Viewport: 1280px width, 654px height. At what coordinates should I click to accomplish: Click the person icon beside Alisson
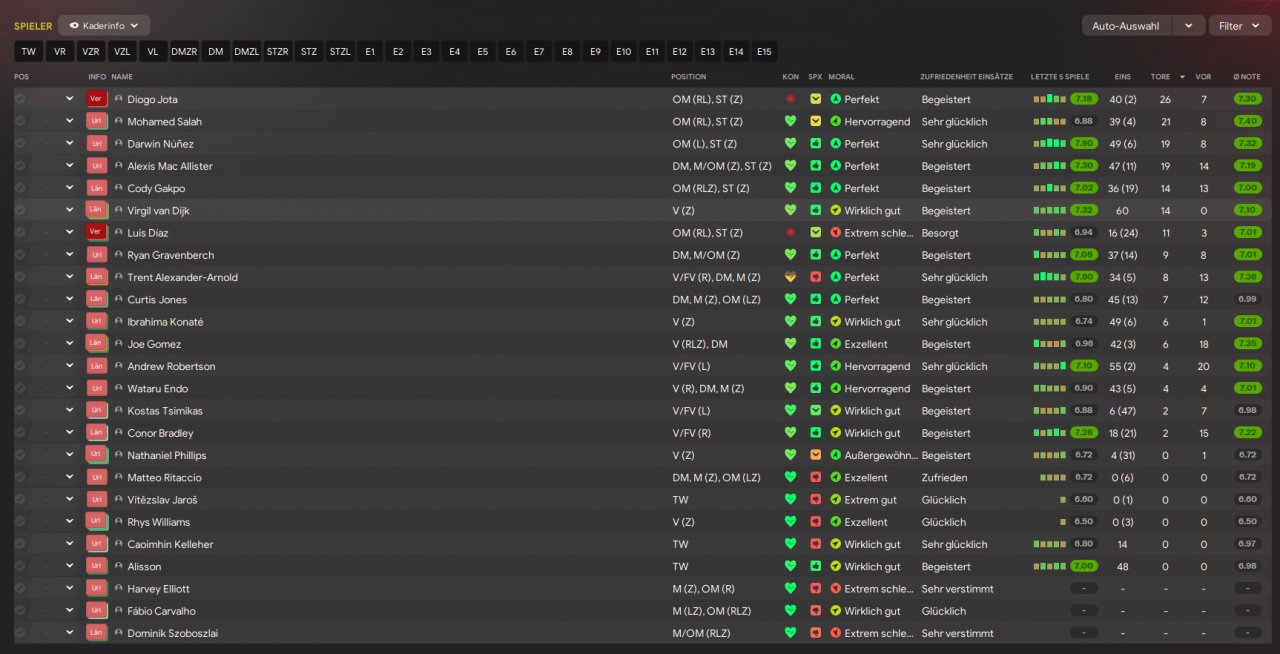point(119,566)
